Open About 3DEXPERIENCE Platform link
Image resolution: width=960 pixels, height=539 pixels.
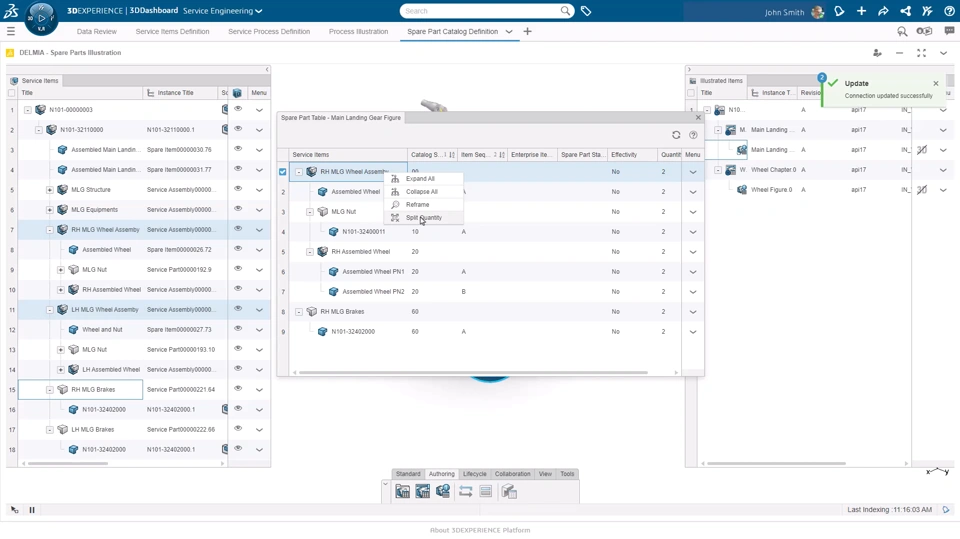[x=480, y=530]
